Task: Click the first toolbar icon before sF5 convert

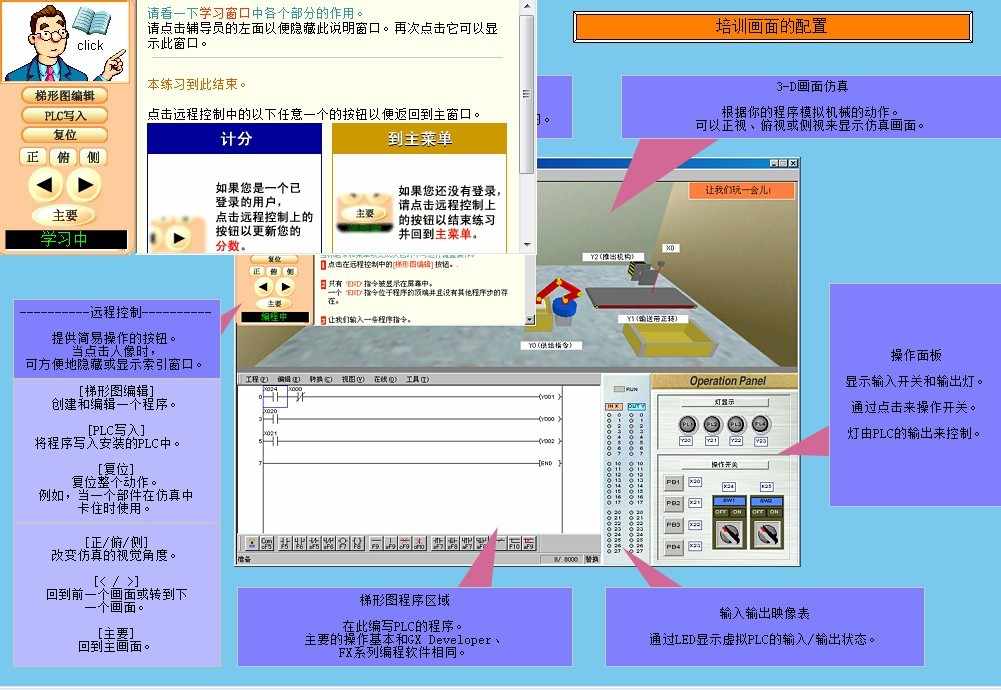Action: (252, 543)
